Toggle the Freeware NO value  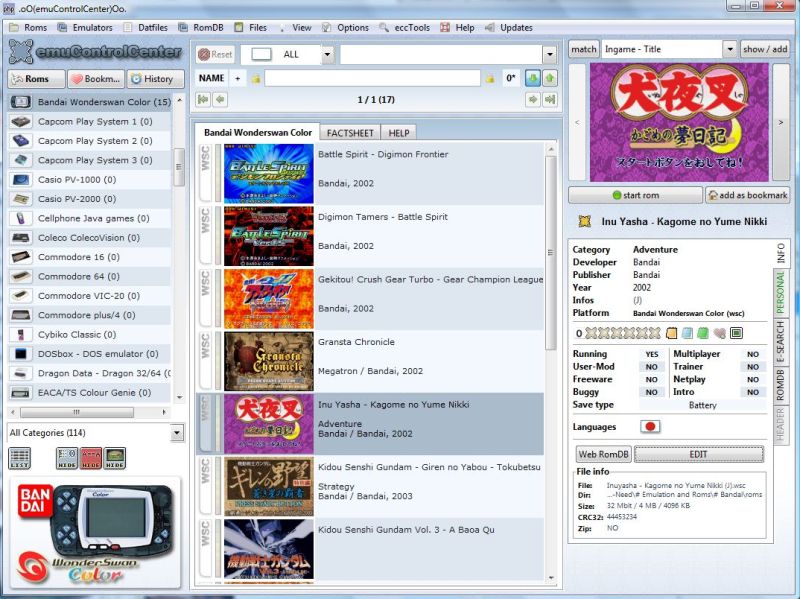[x=652, y=380]
